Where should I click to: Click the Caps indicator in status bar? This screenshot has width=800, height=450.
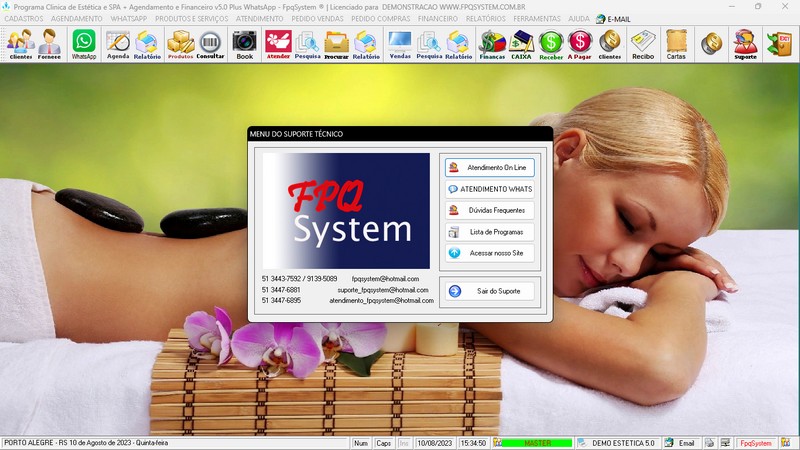click(x=383, y=443)
